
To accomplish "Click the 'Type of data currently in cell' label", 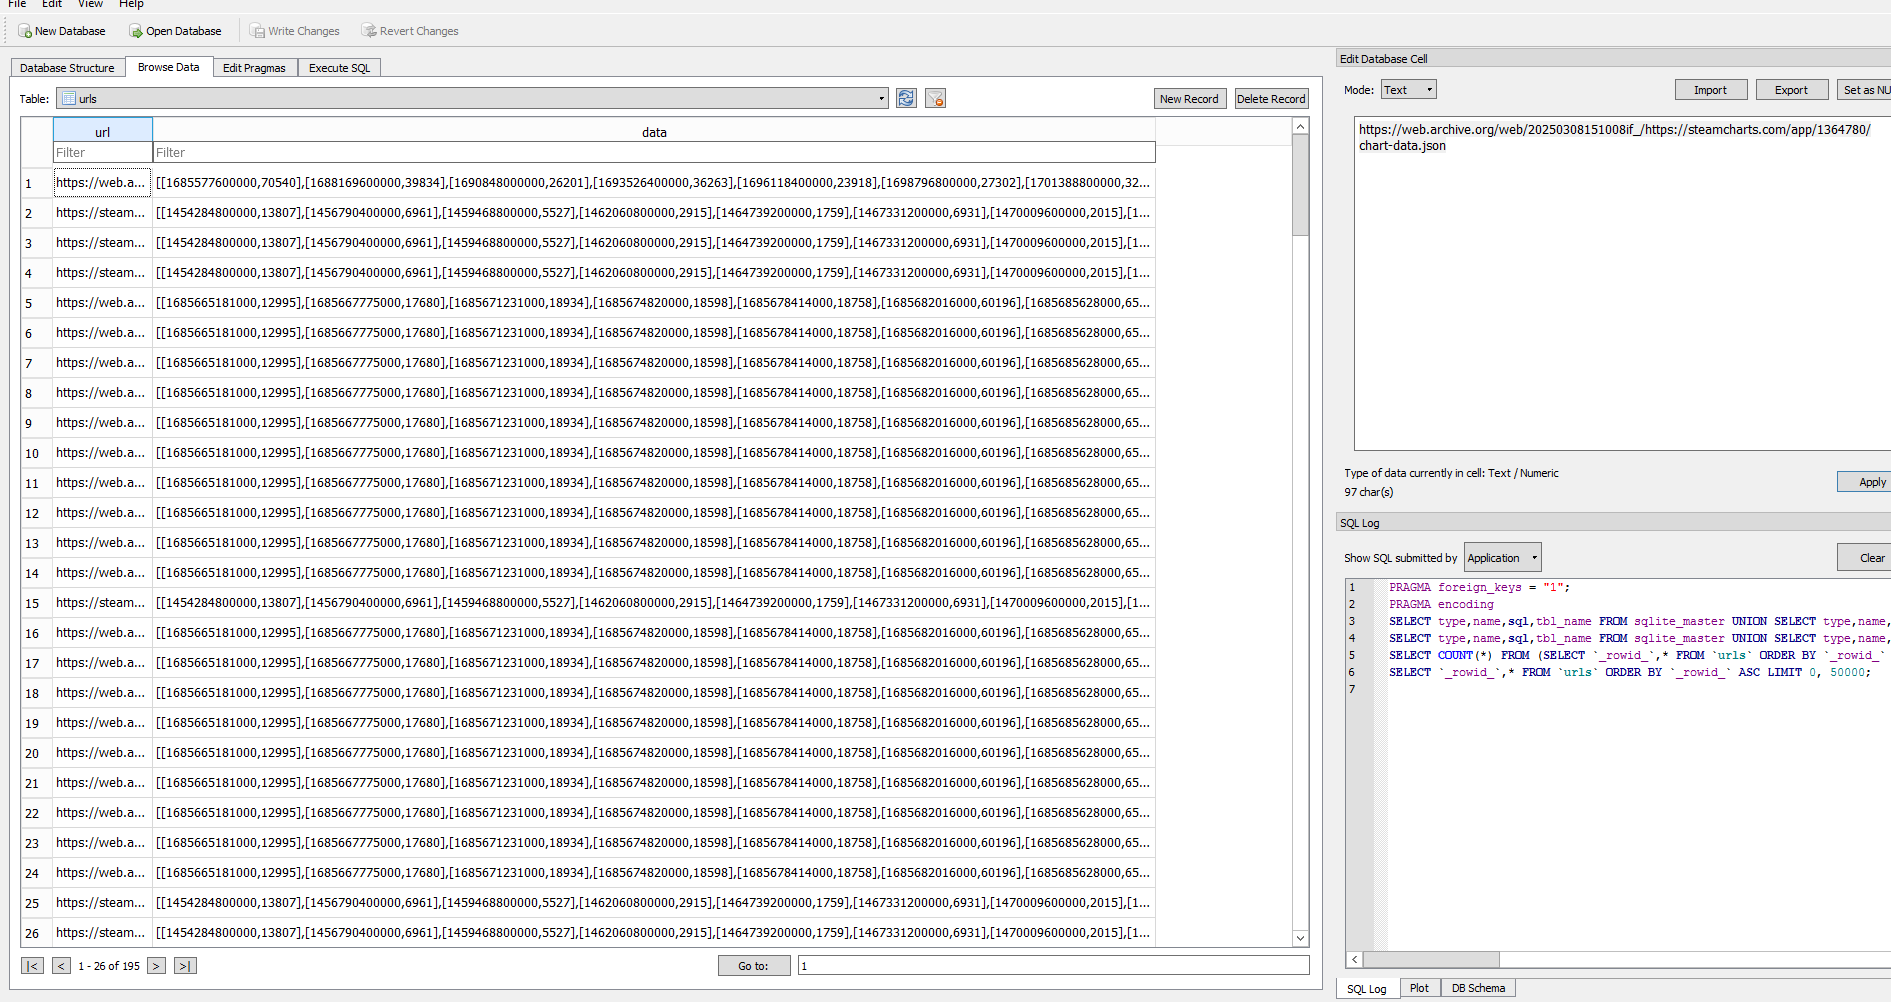I will 1451,473.
